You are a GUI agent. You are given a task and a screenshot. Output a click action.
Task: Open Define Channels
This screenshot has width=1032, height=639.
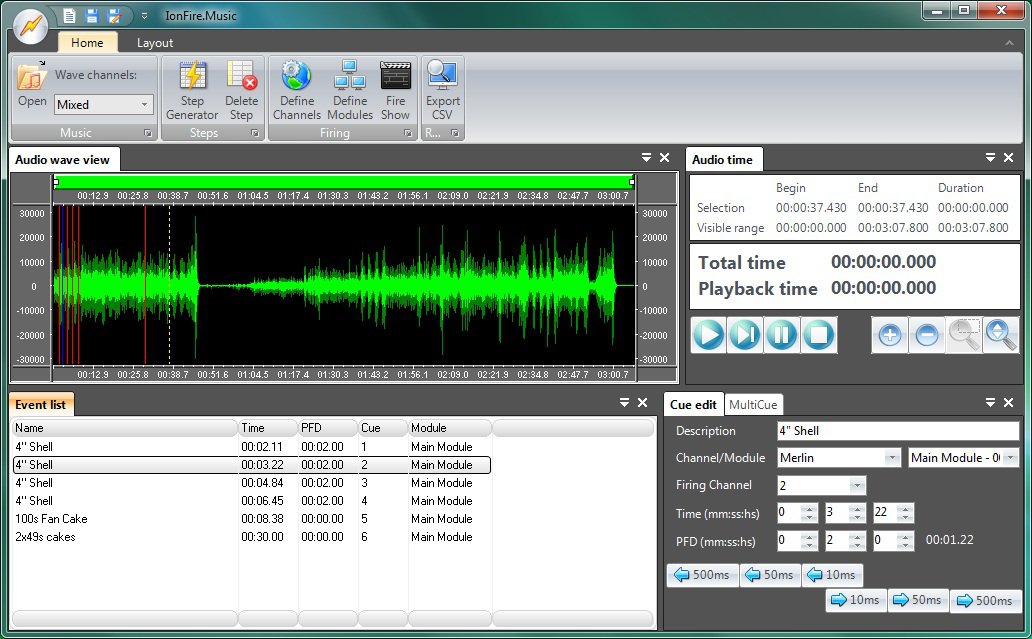(x=297, y=91)
